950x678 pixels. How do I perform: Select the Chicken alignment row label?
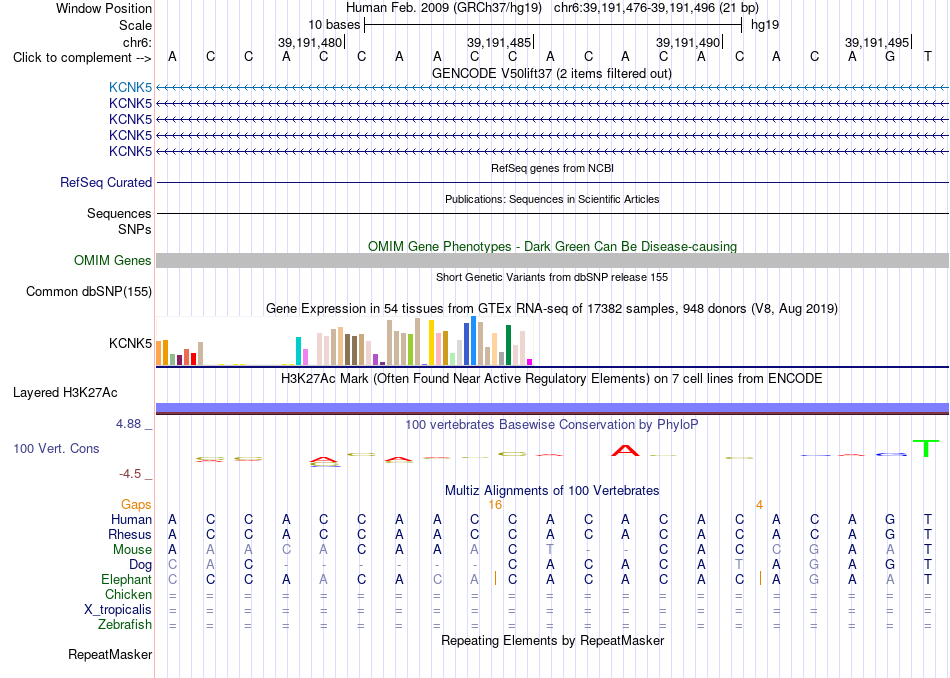[x=128, y=595]
